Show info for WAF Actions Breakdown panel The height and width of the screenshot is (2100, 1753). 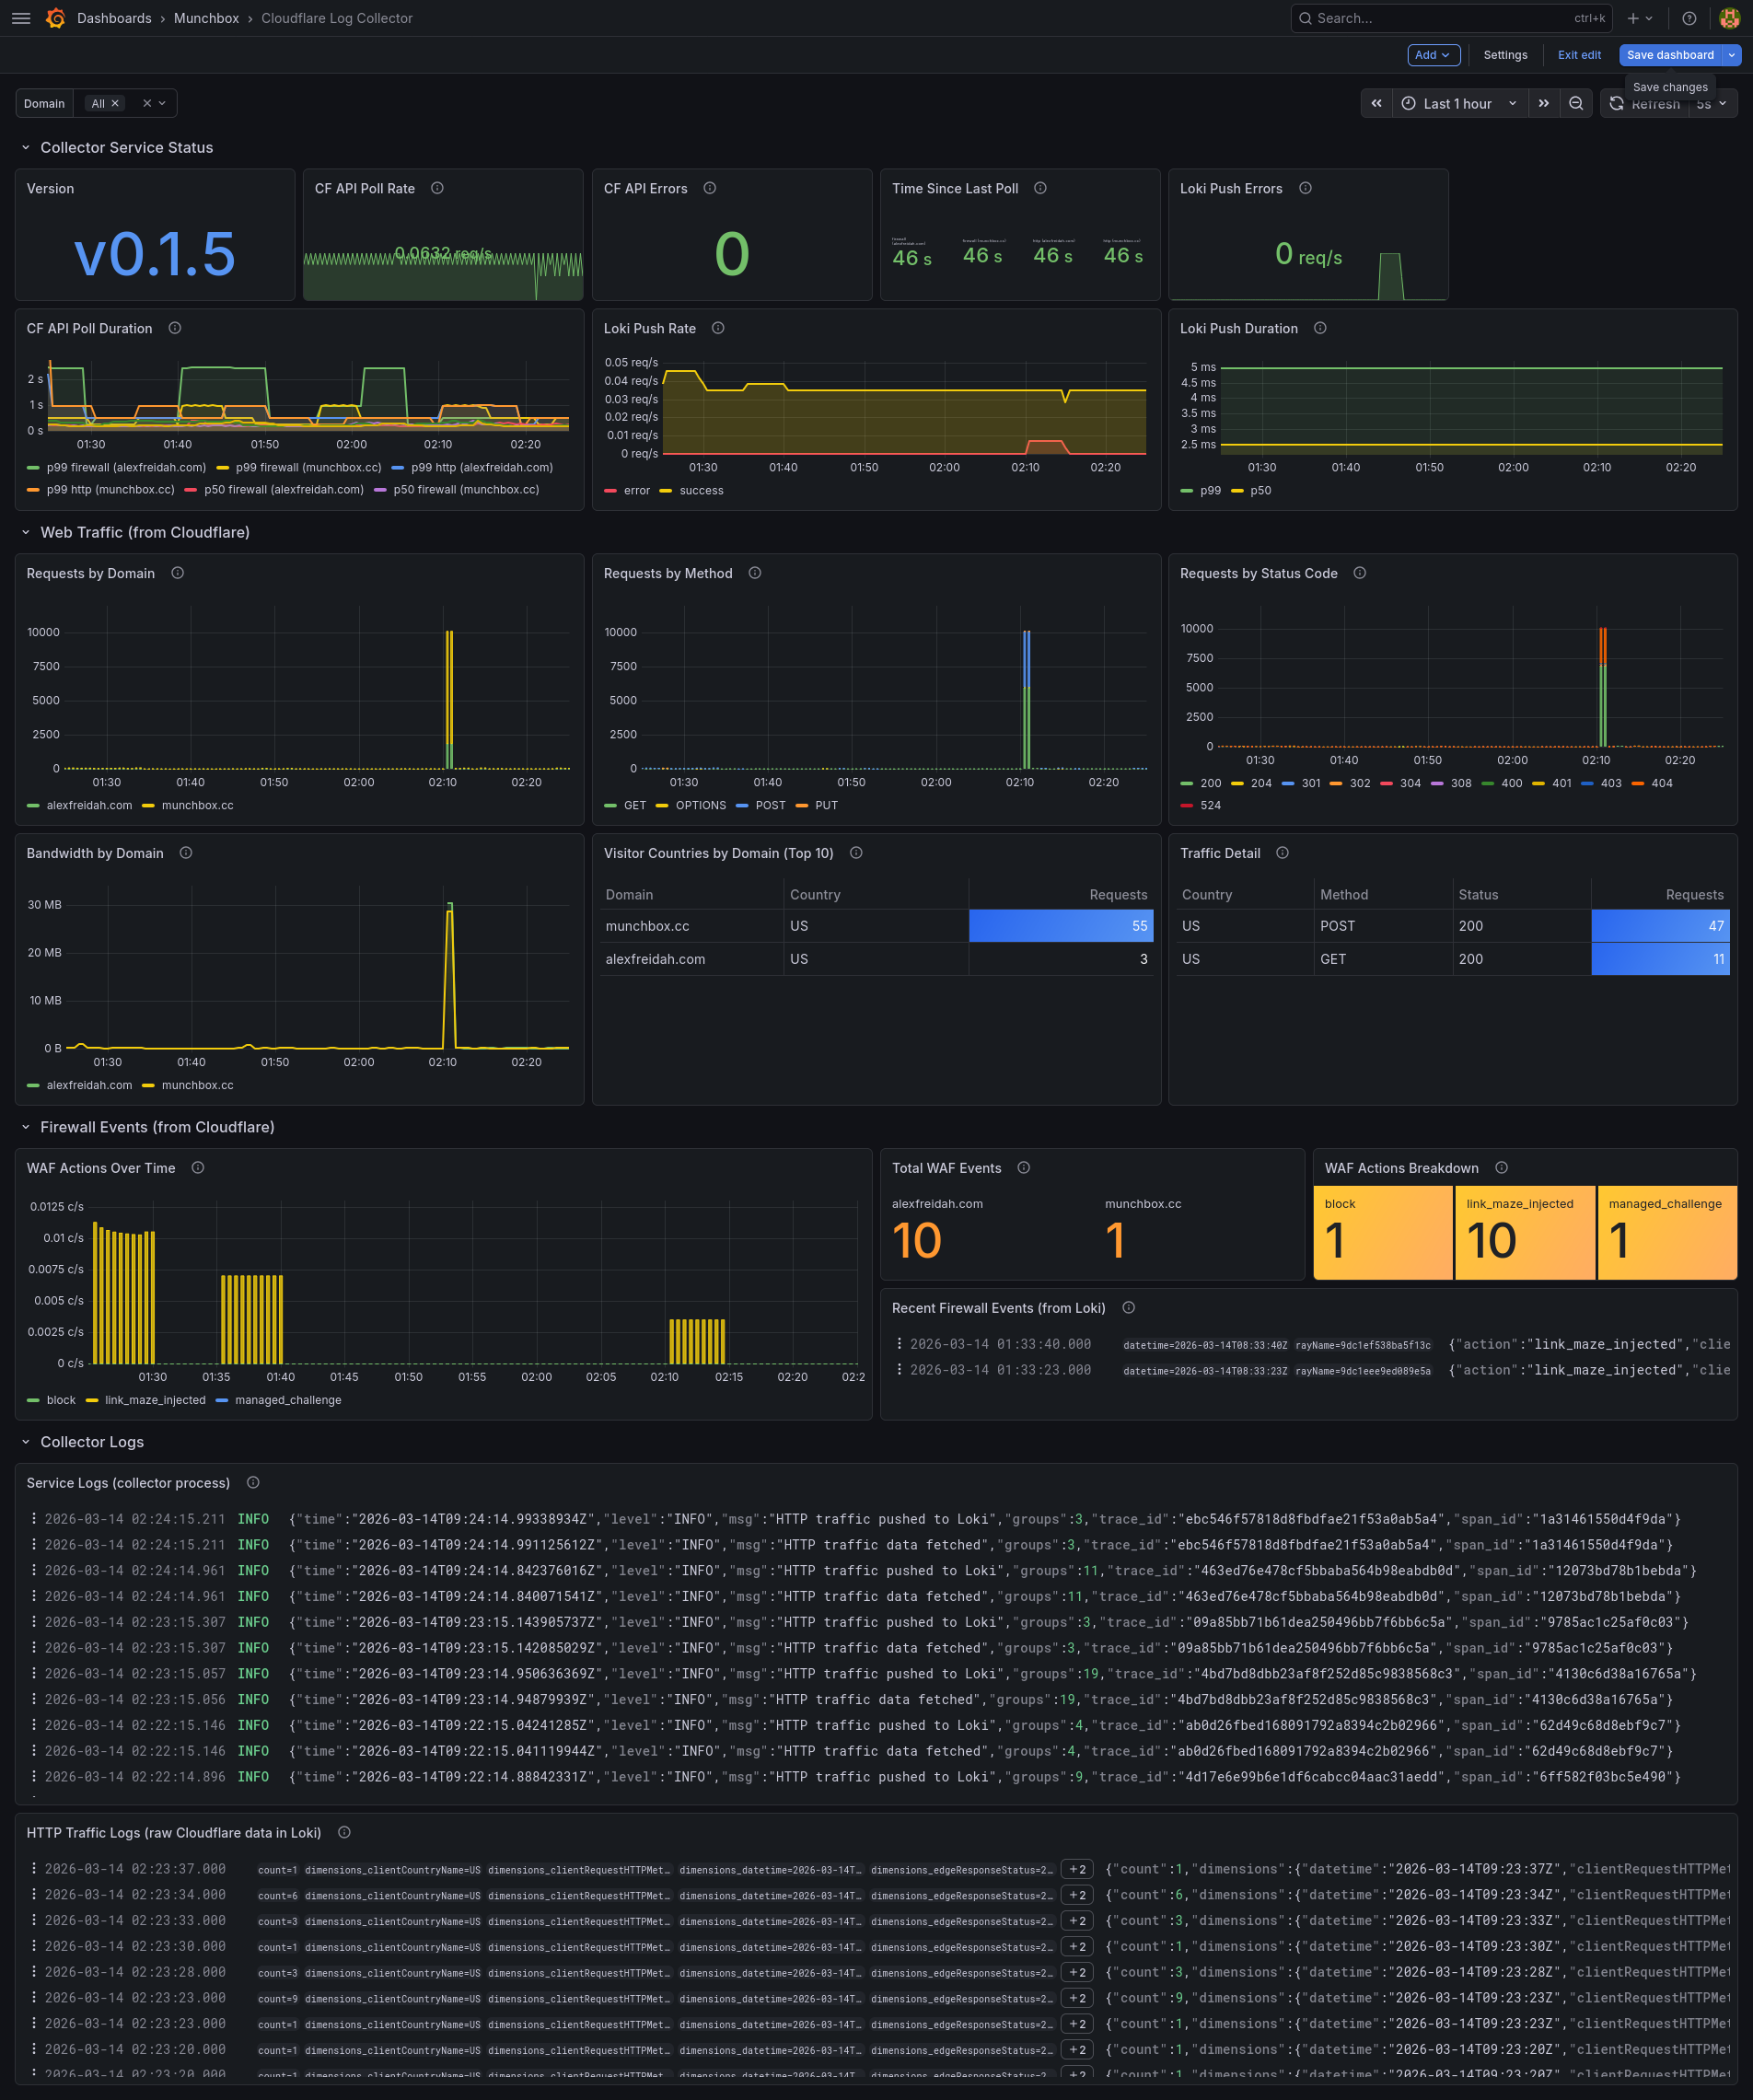[x=1502, y=1168]
